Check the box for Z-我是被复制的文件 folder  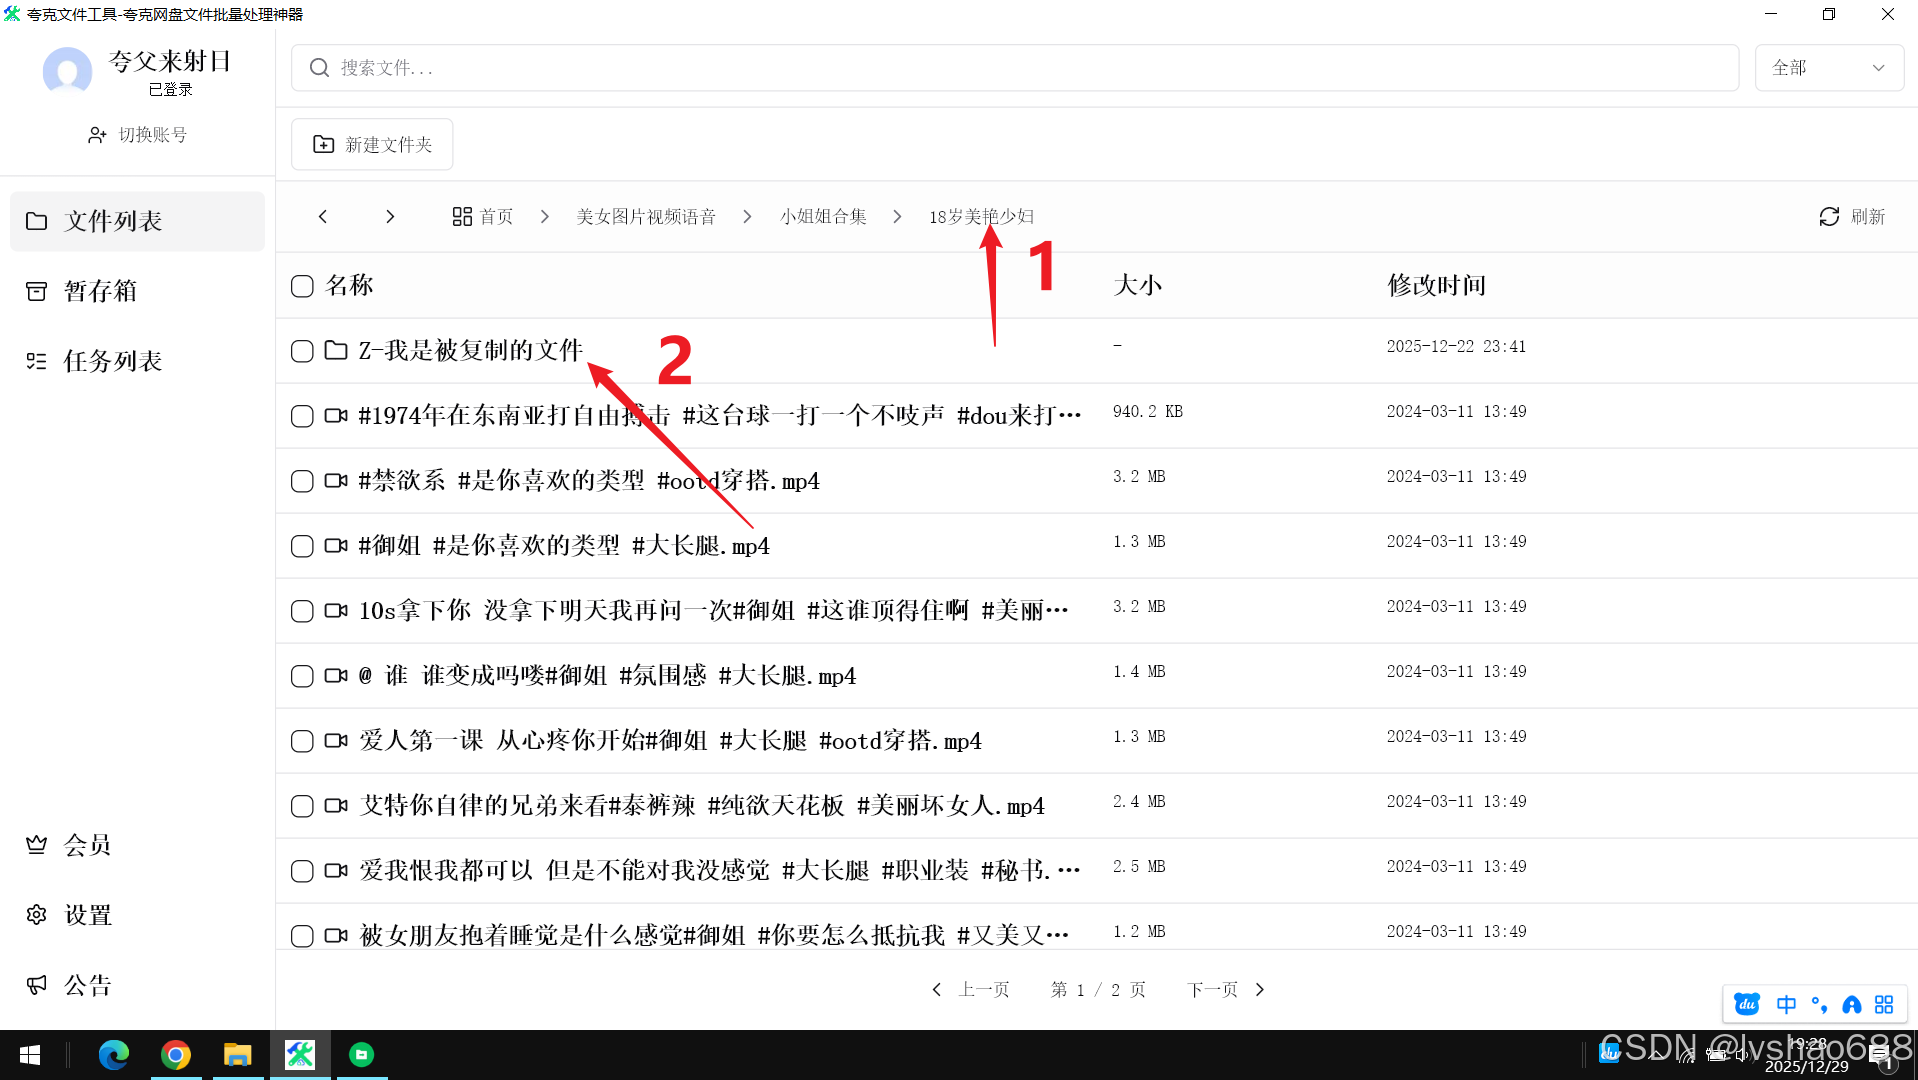(302, 351)
